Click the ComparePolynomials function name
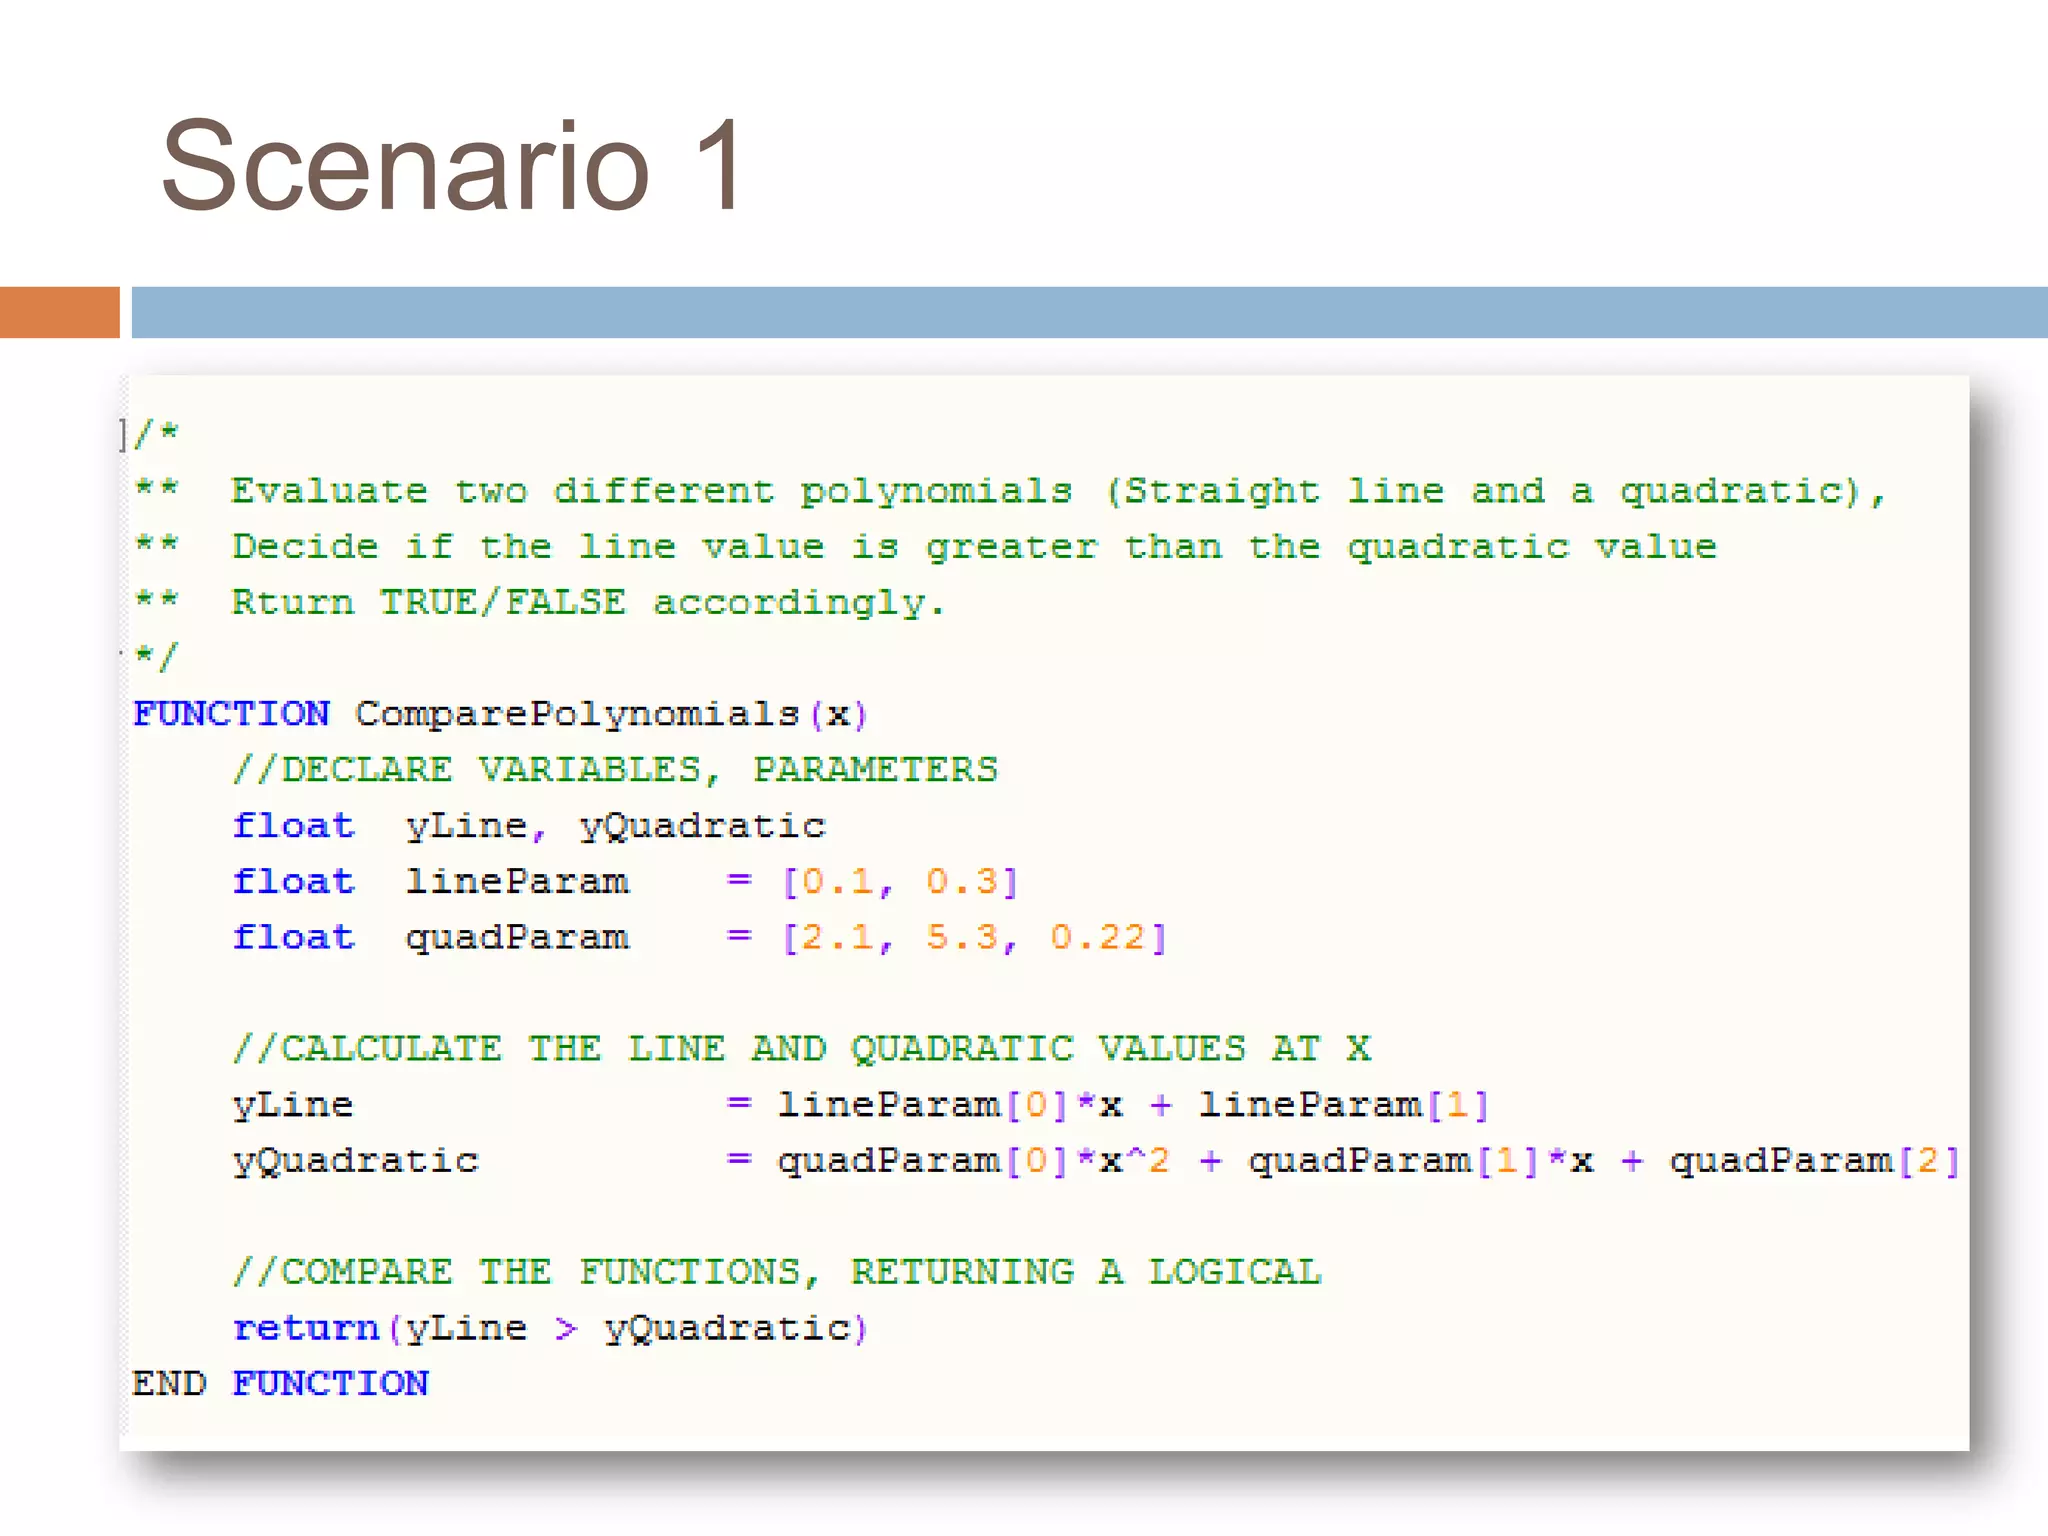 pos(577,714)
